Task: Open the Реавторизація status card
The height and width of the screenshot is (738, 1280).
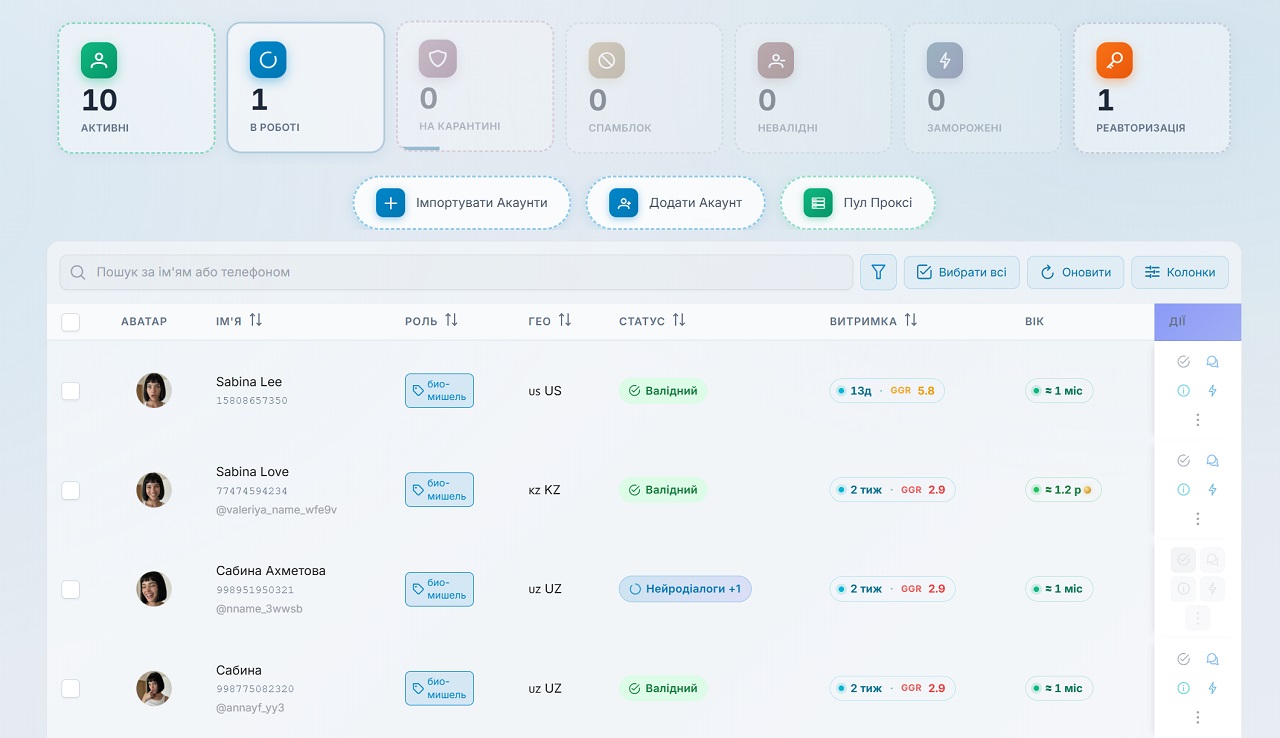Action: coord(1152,88)
